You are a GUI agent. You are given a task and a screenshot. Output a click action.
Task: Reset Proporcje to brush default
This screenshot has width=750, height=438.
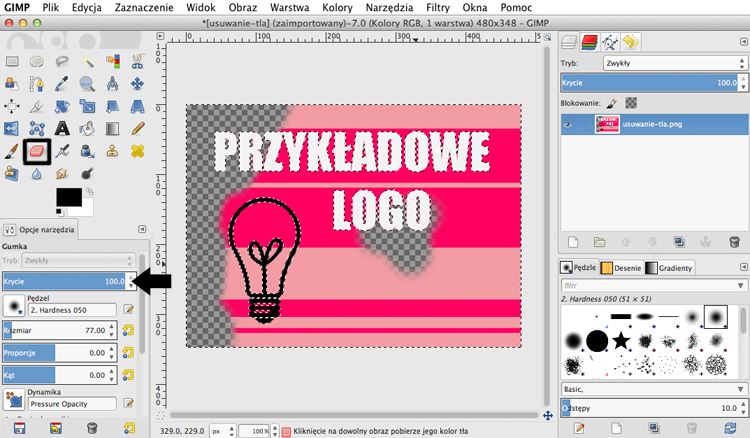(128, 352)
